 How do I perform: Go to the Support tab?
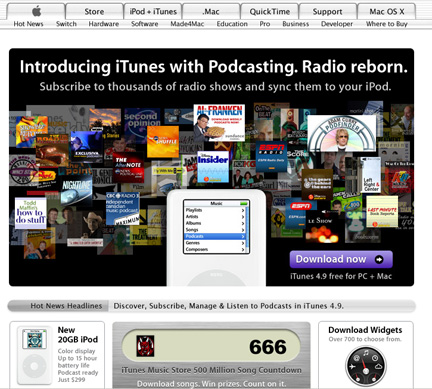(x=328, y=11)
